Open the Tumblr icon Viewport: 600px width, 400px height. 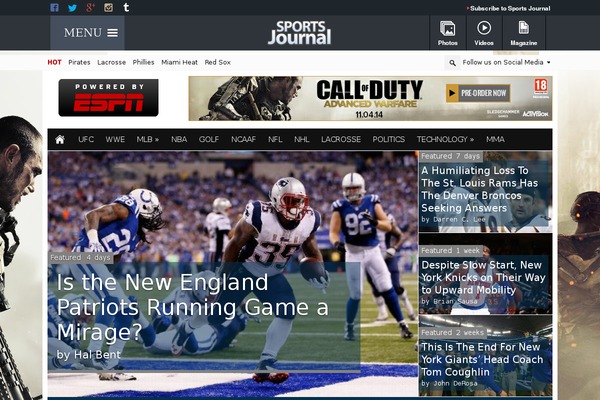point(126,7)
